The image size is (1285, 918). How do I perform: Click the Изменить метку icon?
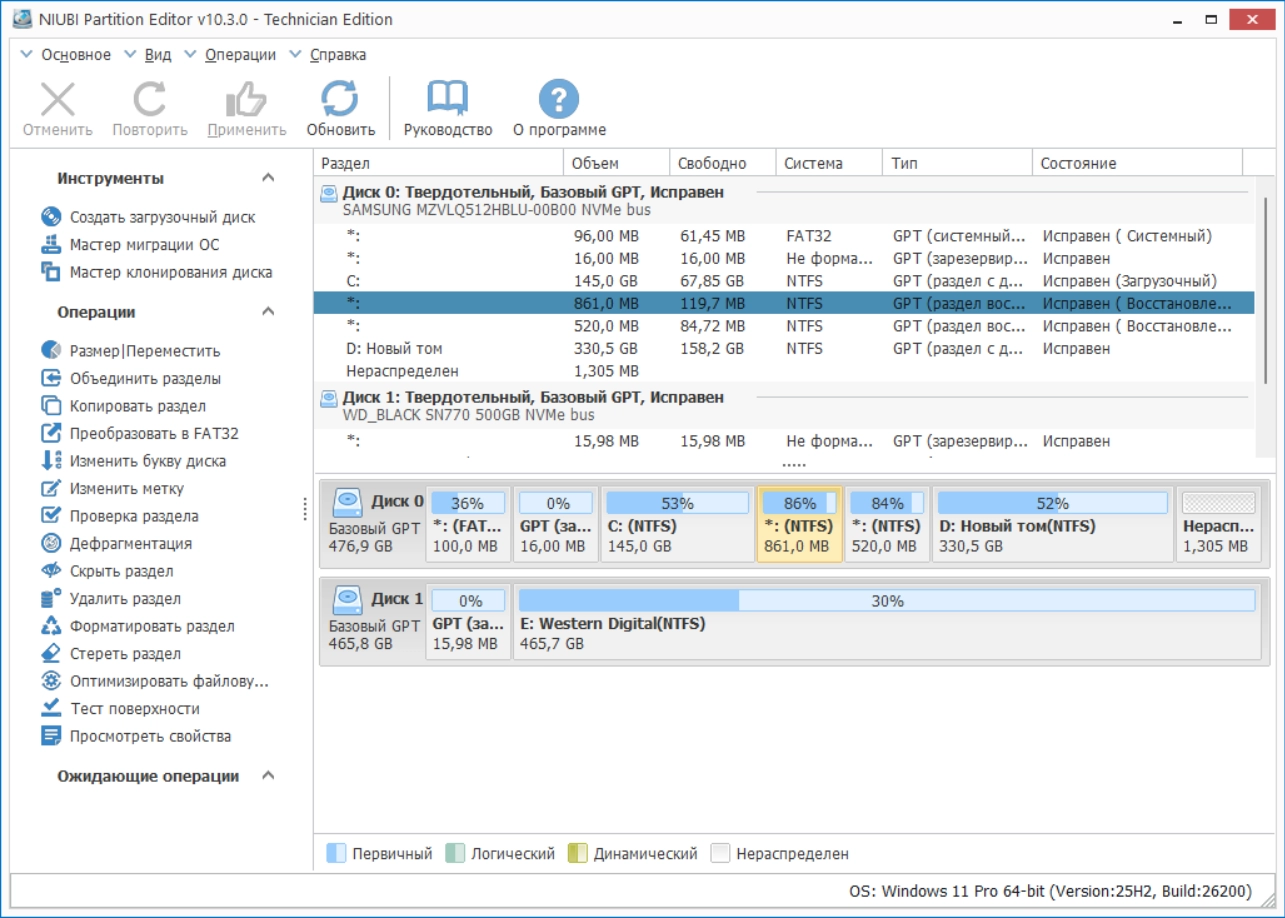[51, 489]
